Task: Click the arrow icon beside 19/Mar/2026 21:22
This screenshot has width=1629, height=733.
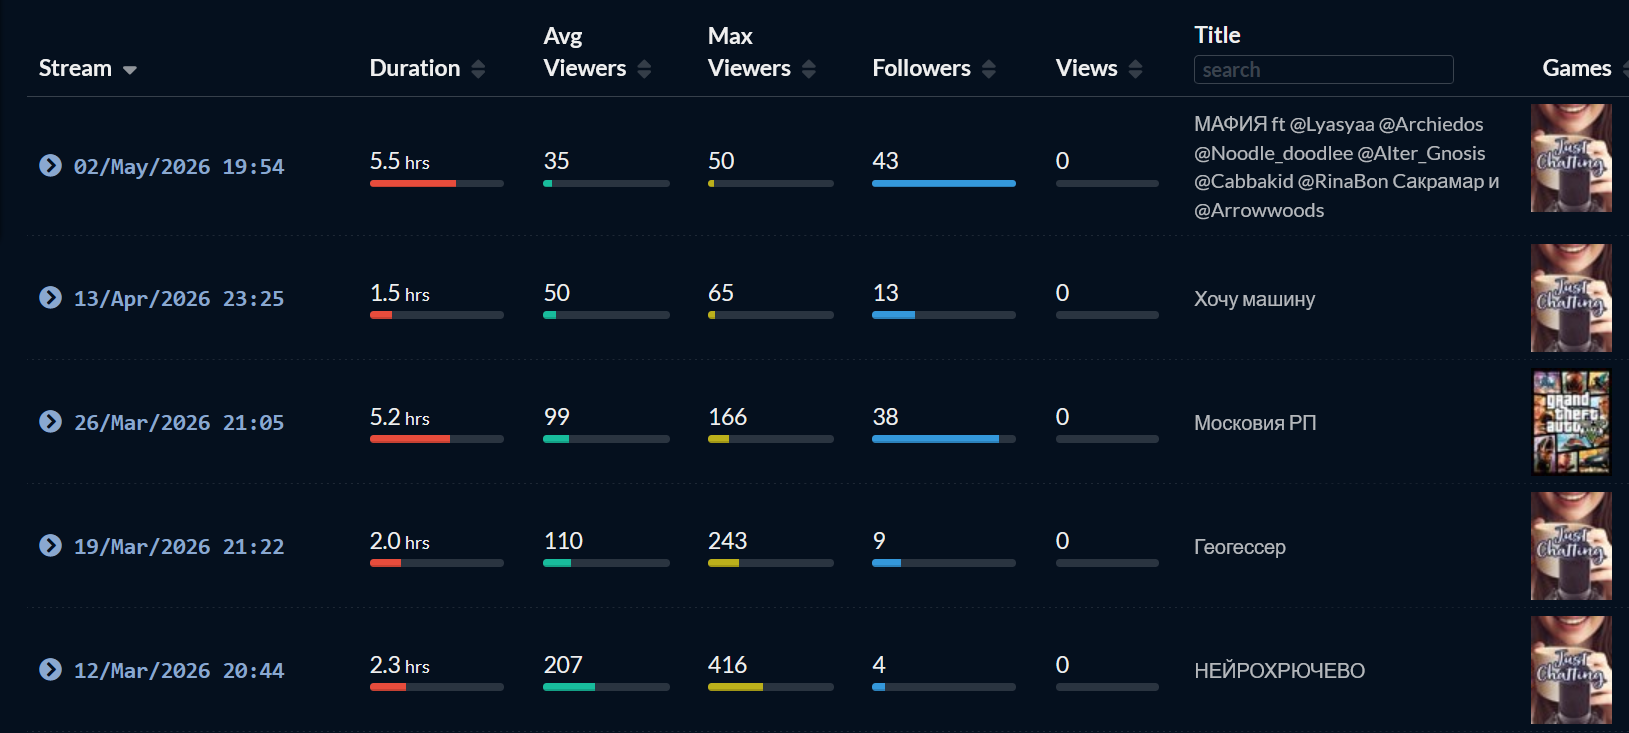Action: (50, 545)
